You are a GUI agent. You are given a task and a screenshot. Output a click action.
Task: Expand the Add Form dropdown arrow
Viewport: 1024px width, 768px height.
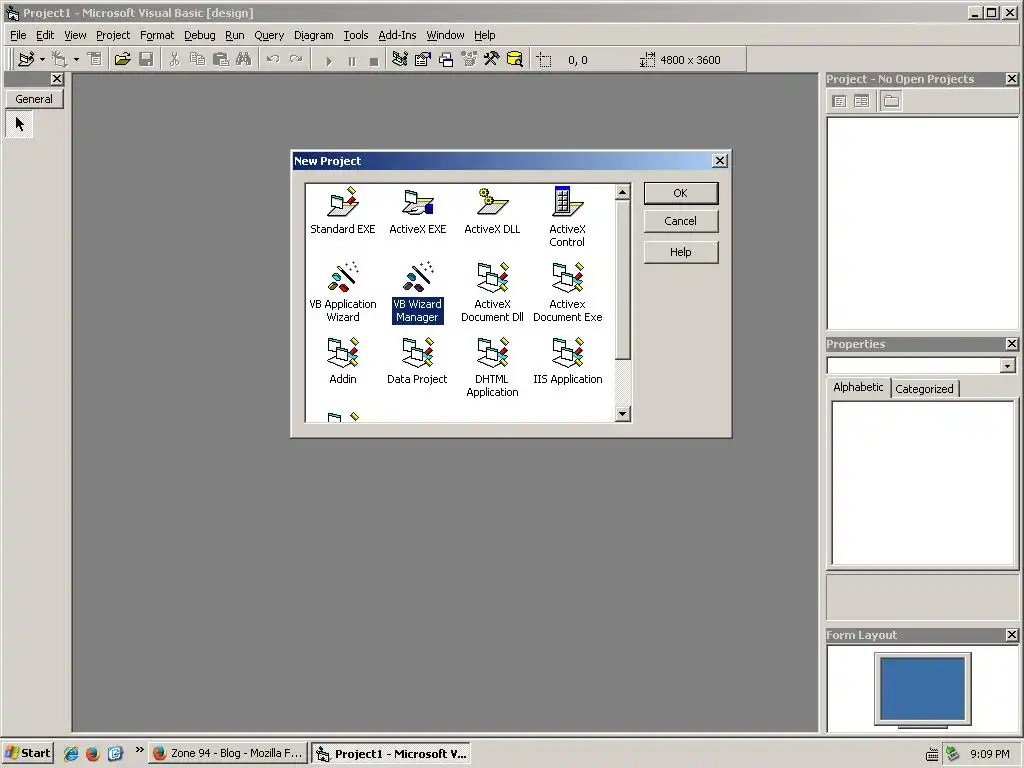pyautogui.click(x=76, y=59)
